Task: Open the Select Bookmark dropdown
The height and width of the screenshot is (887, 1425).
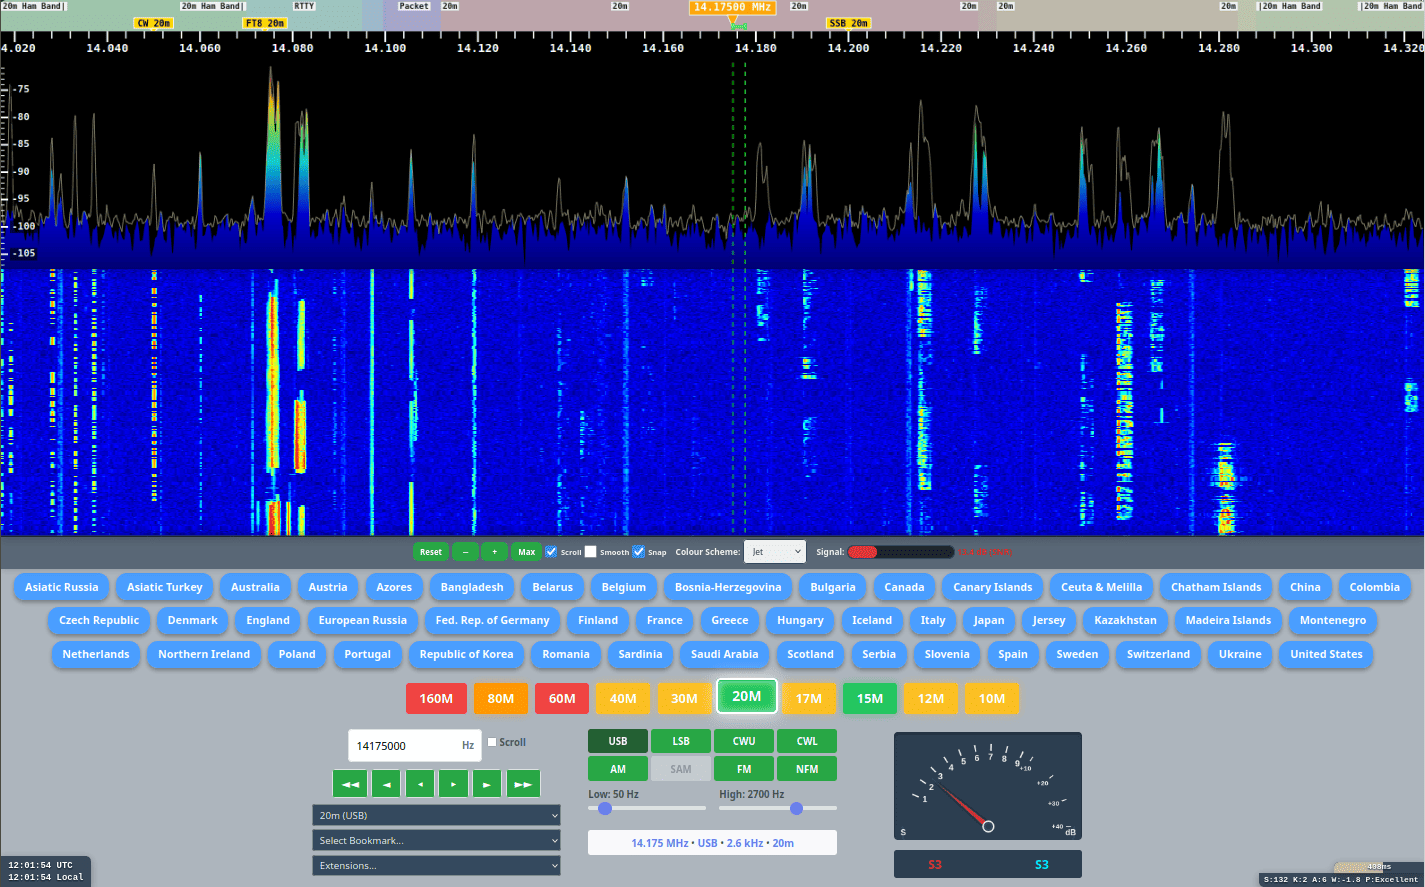Action: (436, 840)
